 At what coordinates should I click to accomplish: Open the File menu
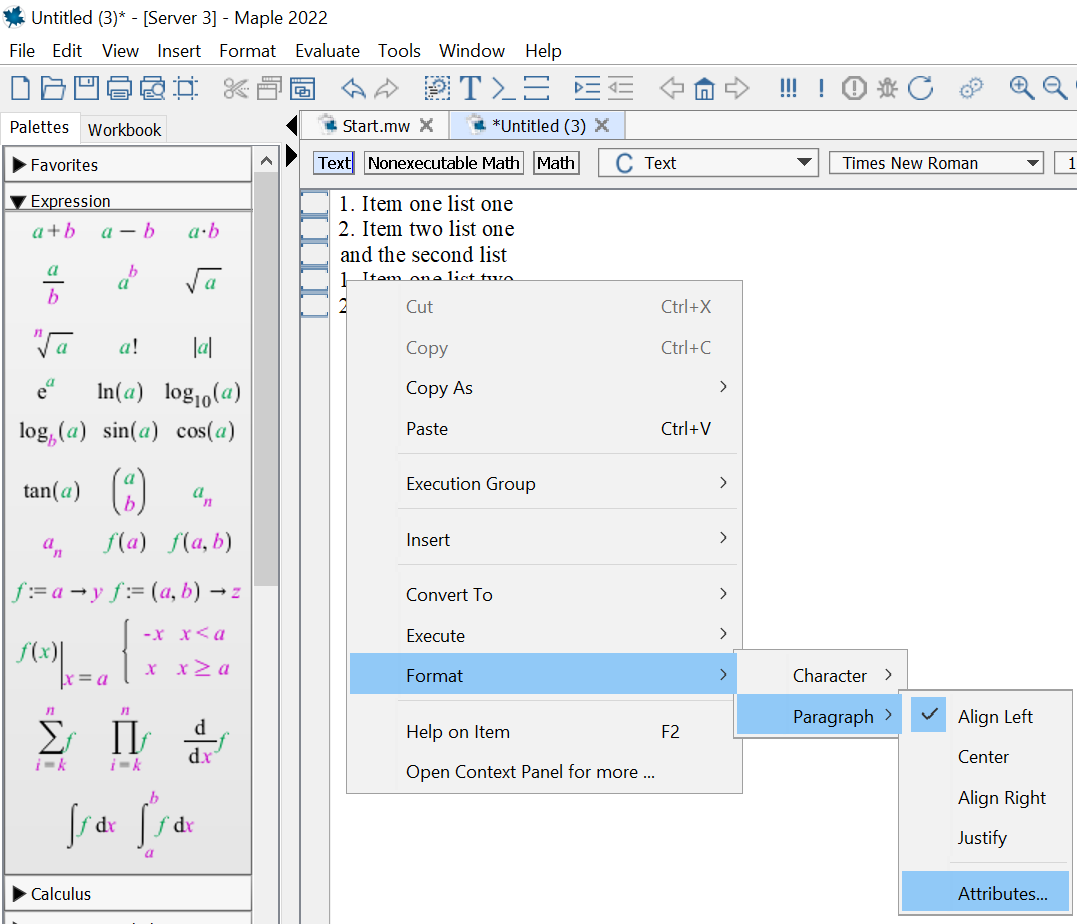tap(22, 51)
